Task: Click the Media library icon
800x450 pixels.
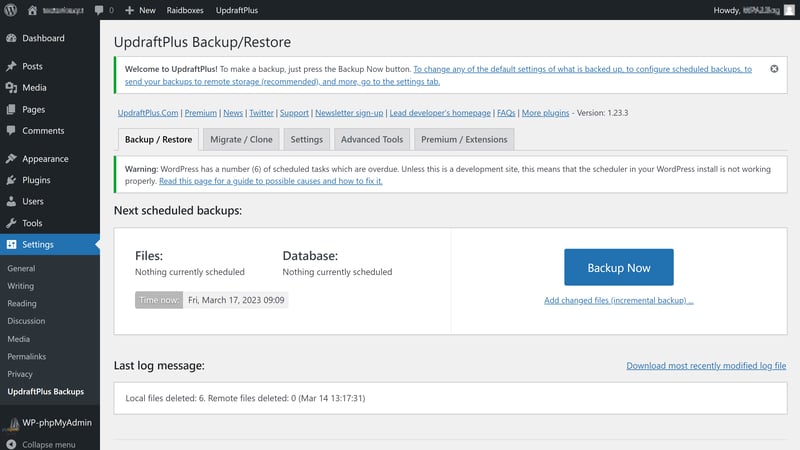Action: coord(11,87)
